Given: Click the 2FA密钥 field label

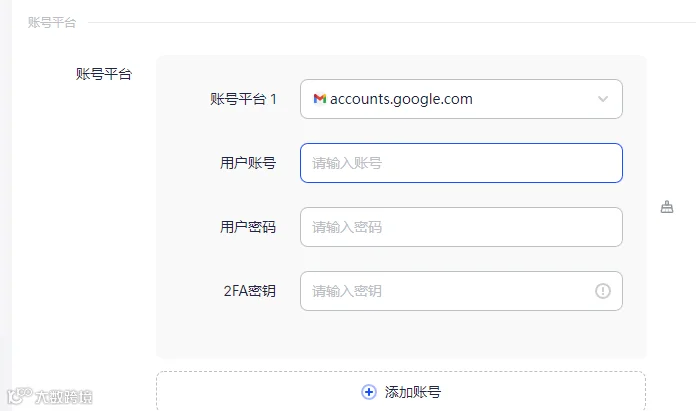Looking at the screenshot, I should click(x=250, y=291).
